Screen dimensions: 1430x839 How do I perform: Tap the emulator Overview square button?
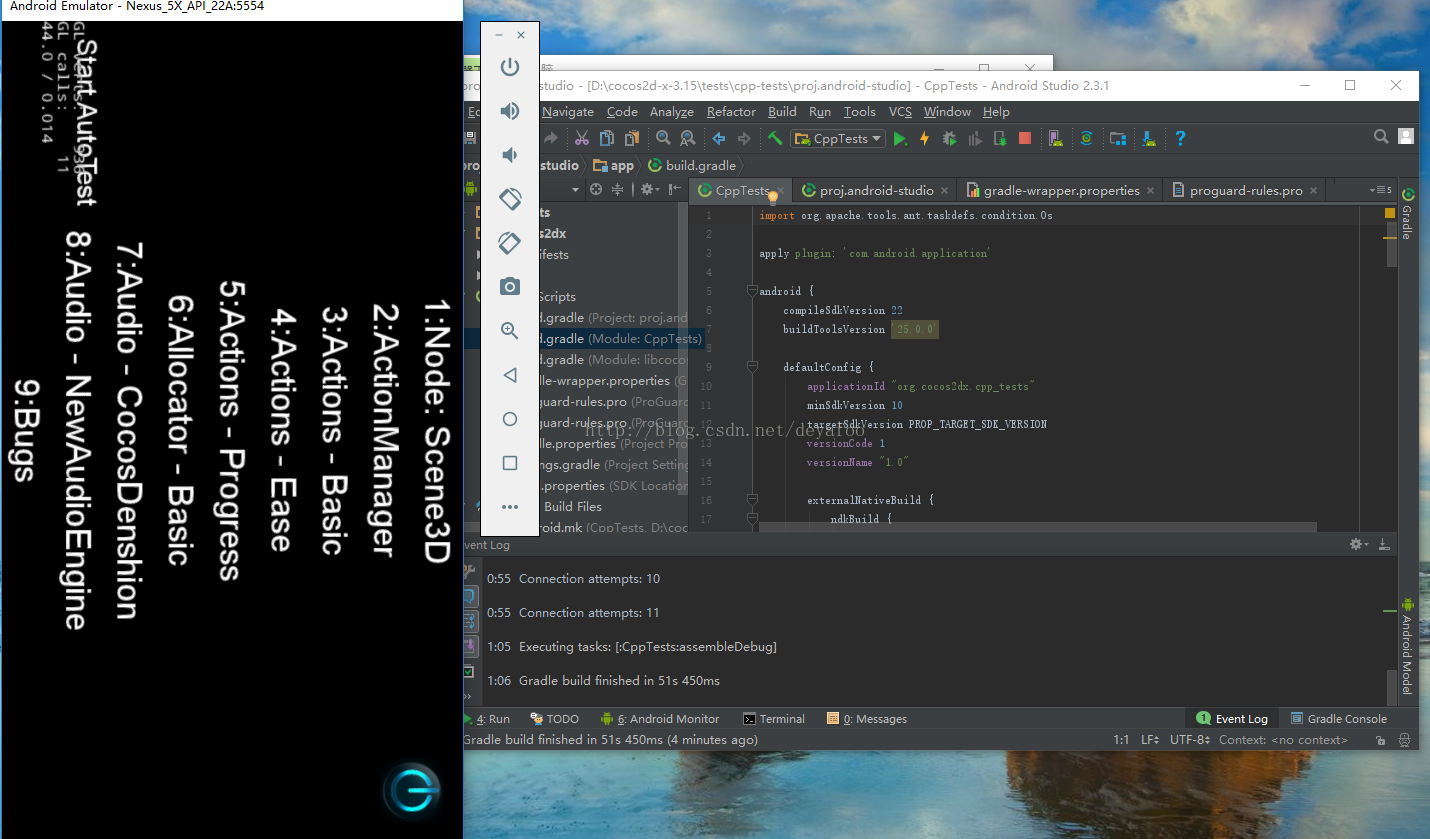[510, 463]
